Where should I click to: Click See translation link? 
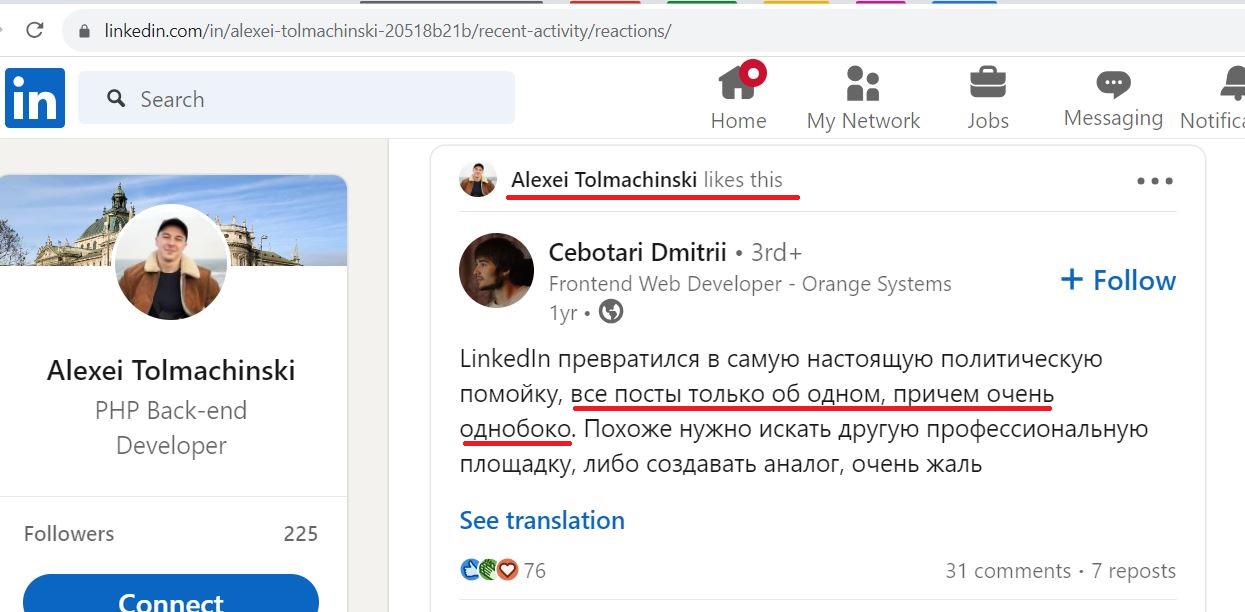point(542,520)
